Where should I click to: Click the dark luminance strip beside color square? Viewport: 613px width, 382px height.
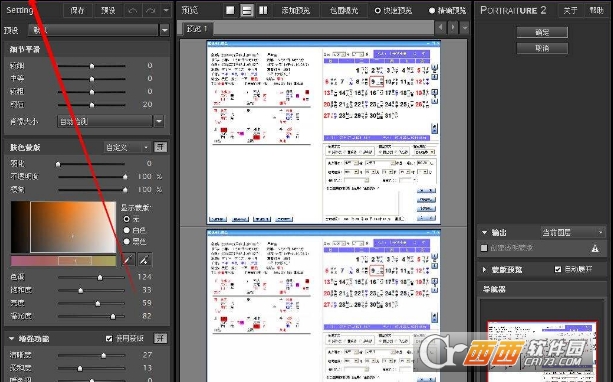[x=20, y=227]
